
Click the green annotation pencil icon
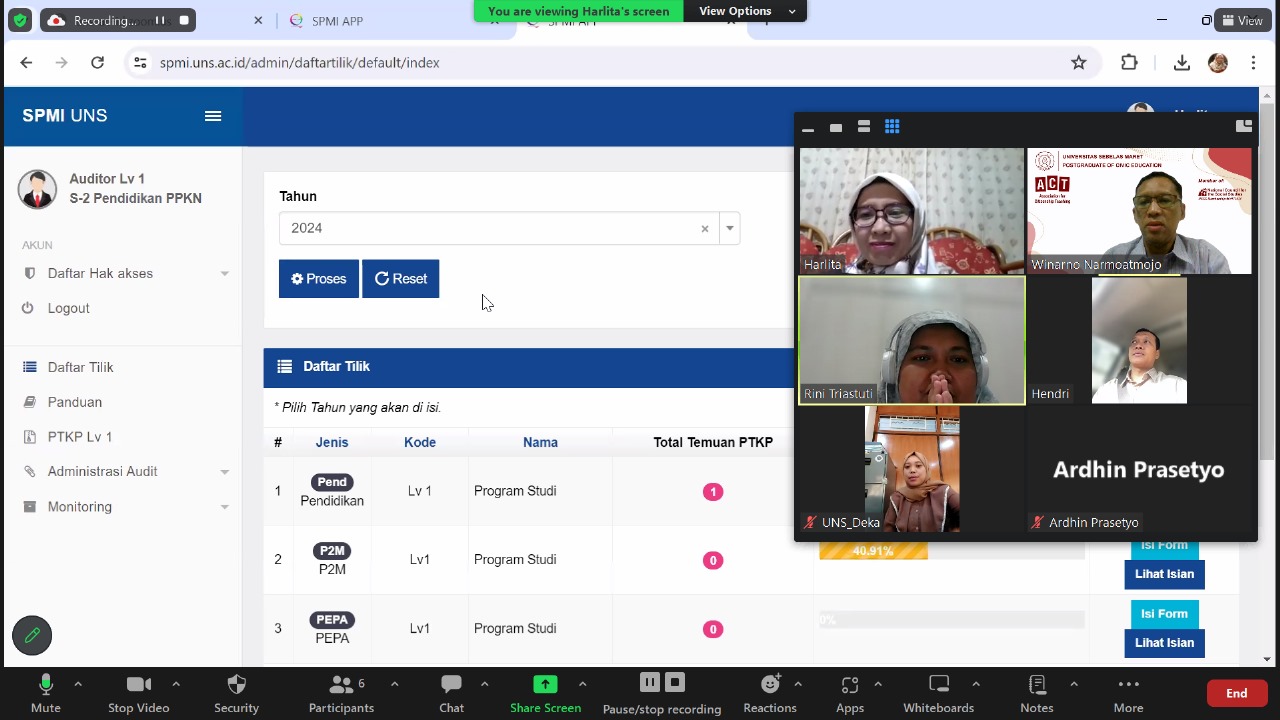(x=32, y=635)
